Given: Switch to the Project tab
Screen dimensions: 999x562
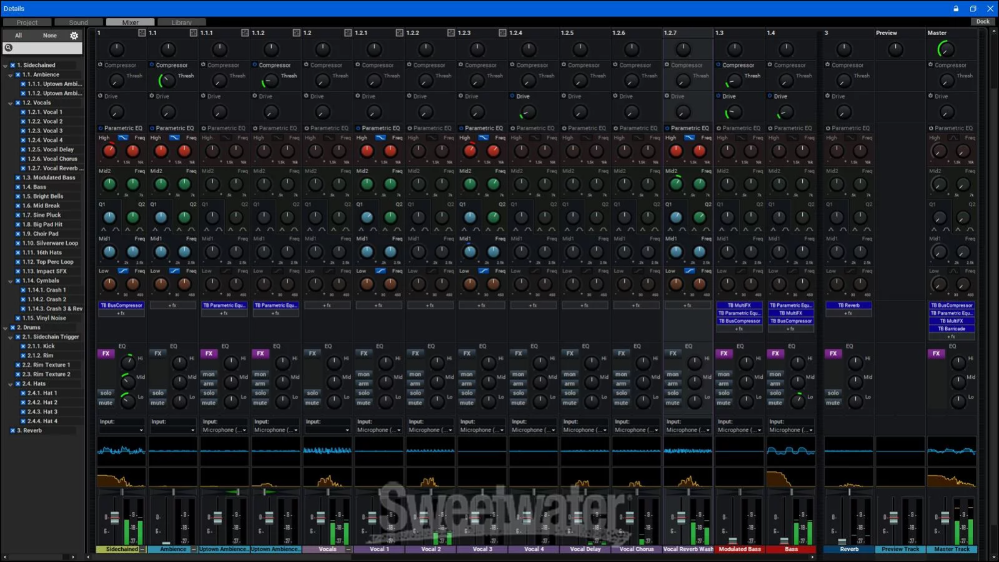Looking at the screenshot, I should [27, 22].
